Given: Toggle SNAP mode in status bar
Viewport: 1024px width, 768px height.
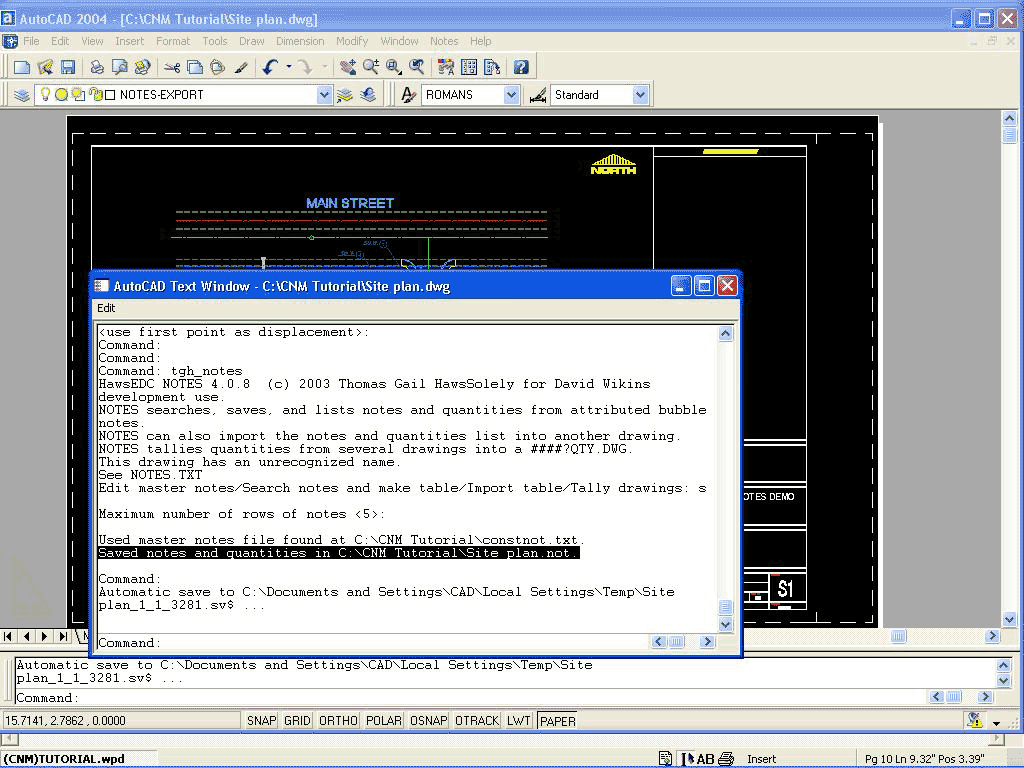Looking at the screenshot, I should pyautogui.click(x=261, y=720).
